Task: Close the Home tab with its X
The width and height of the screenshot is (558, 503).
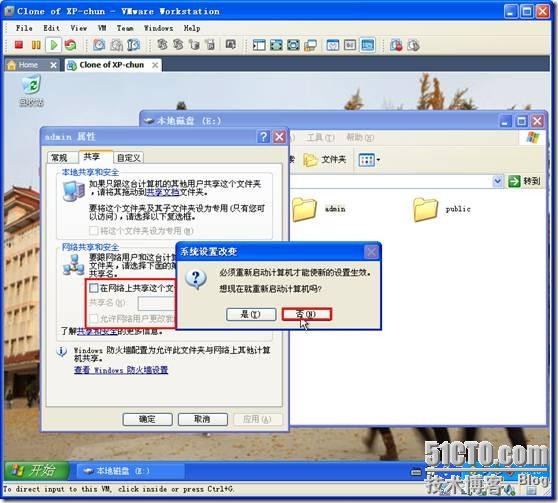Action: 53,65
